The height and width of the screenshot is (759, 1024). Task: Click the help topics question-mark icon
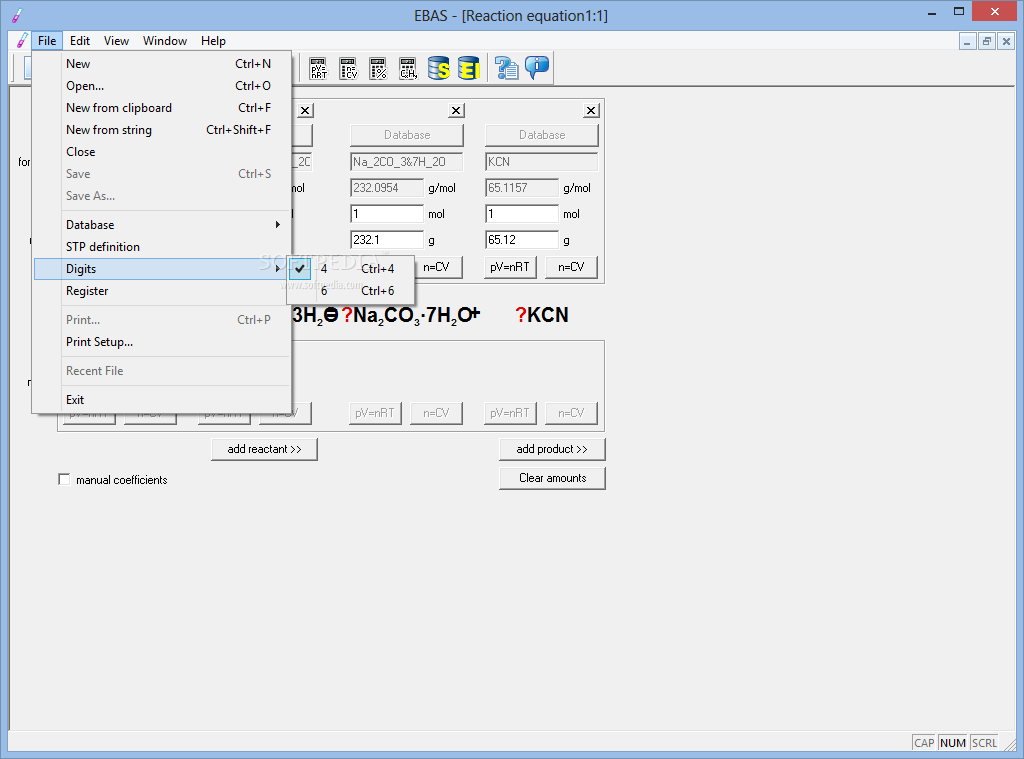506,68
